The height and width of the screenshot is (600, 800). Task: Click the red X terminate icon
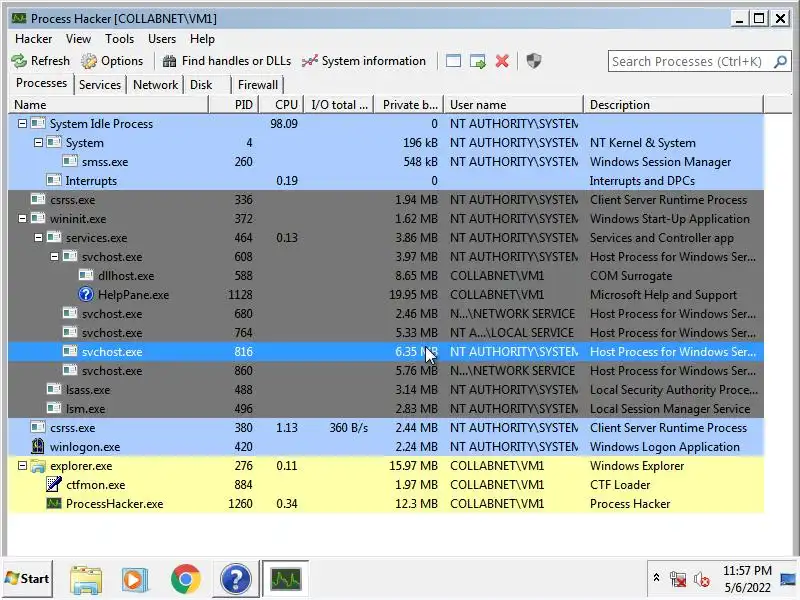click(502, 61)
